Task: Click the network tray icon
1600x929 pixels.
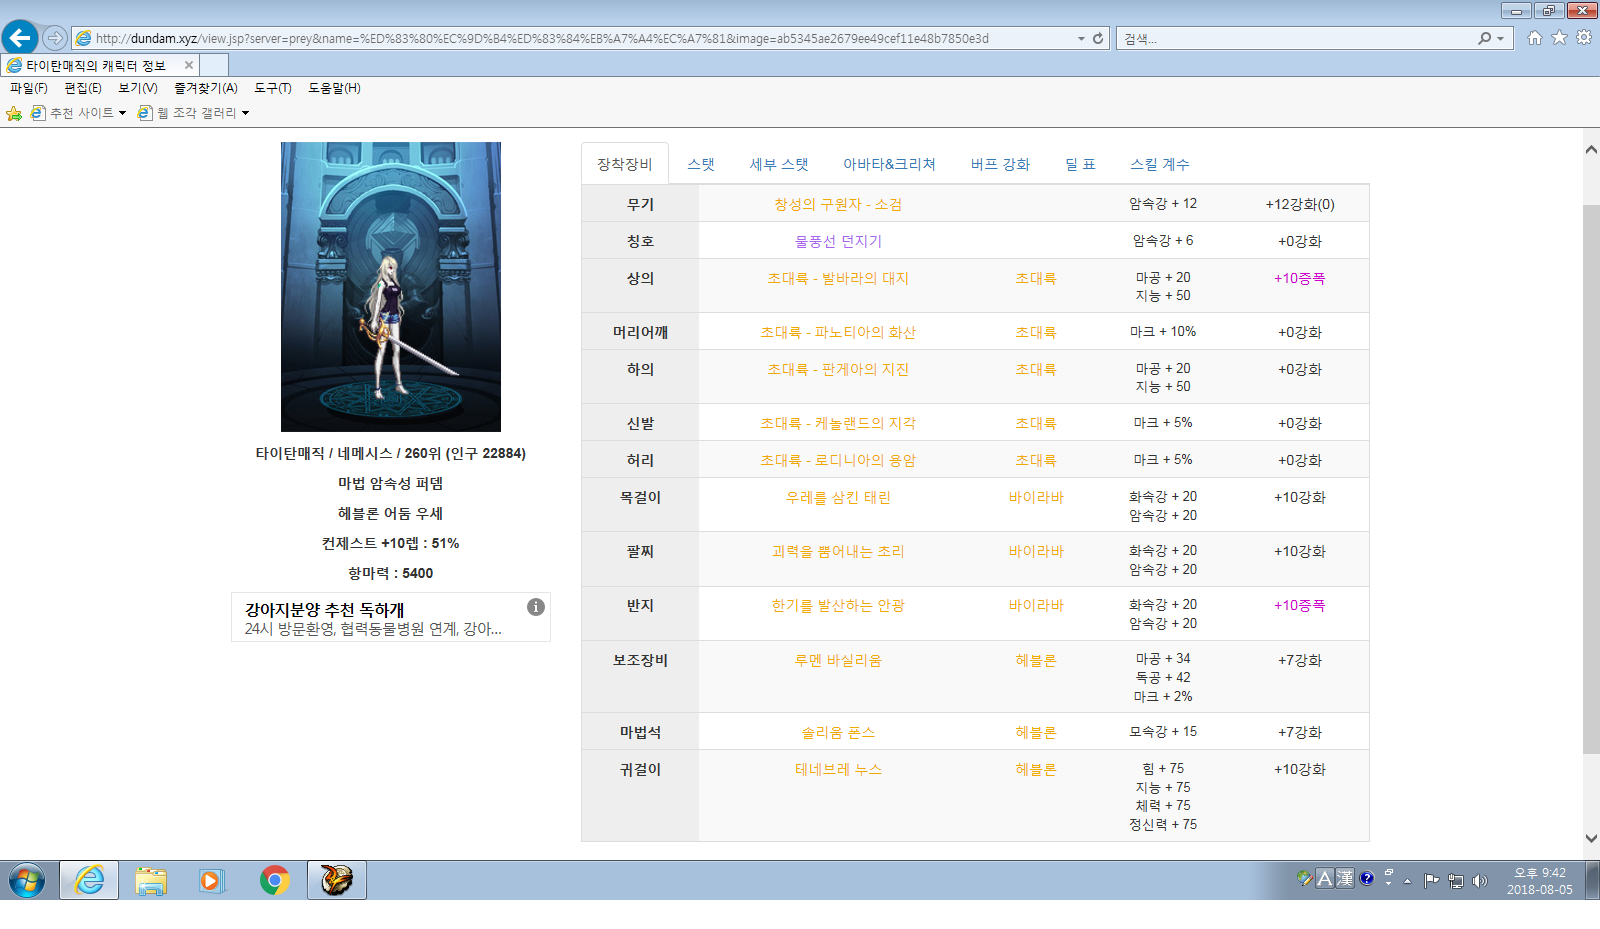Action: coord(1456,881)
